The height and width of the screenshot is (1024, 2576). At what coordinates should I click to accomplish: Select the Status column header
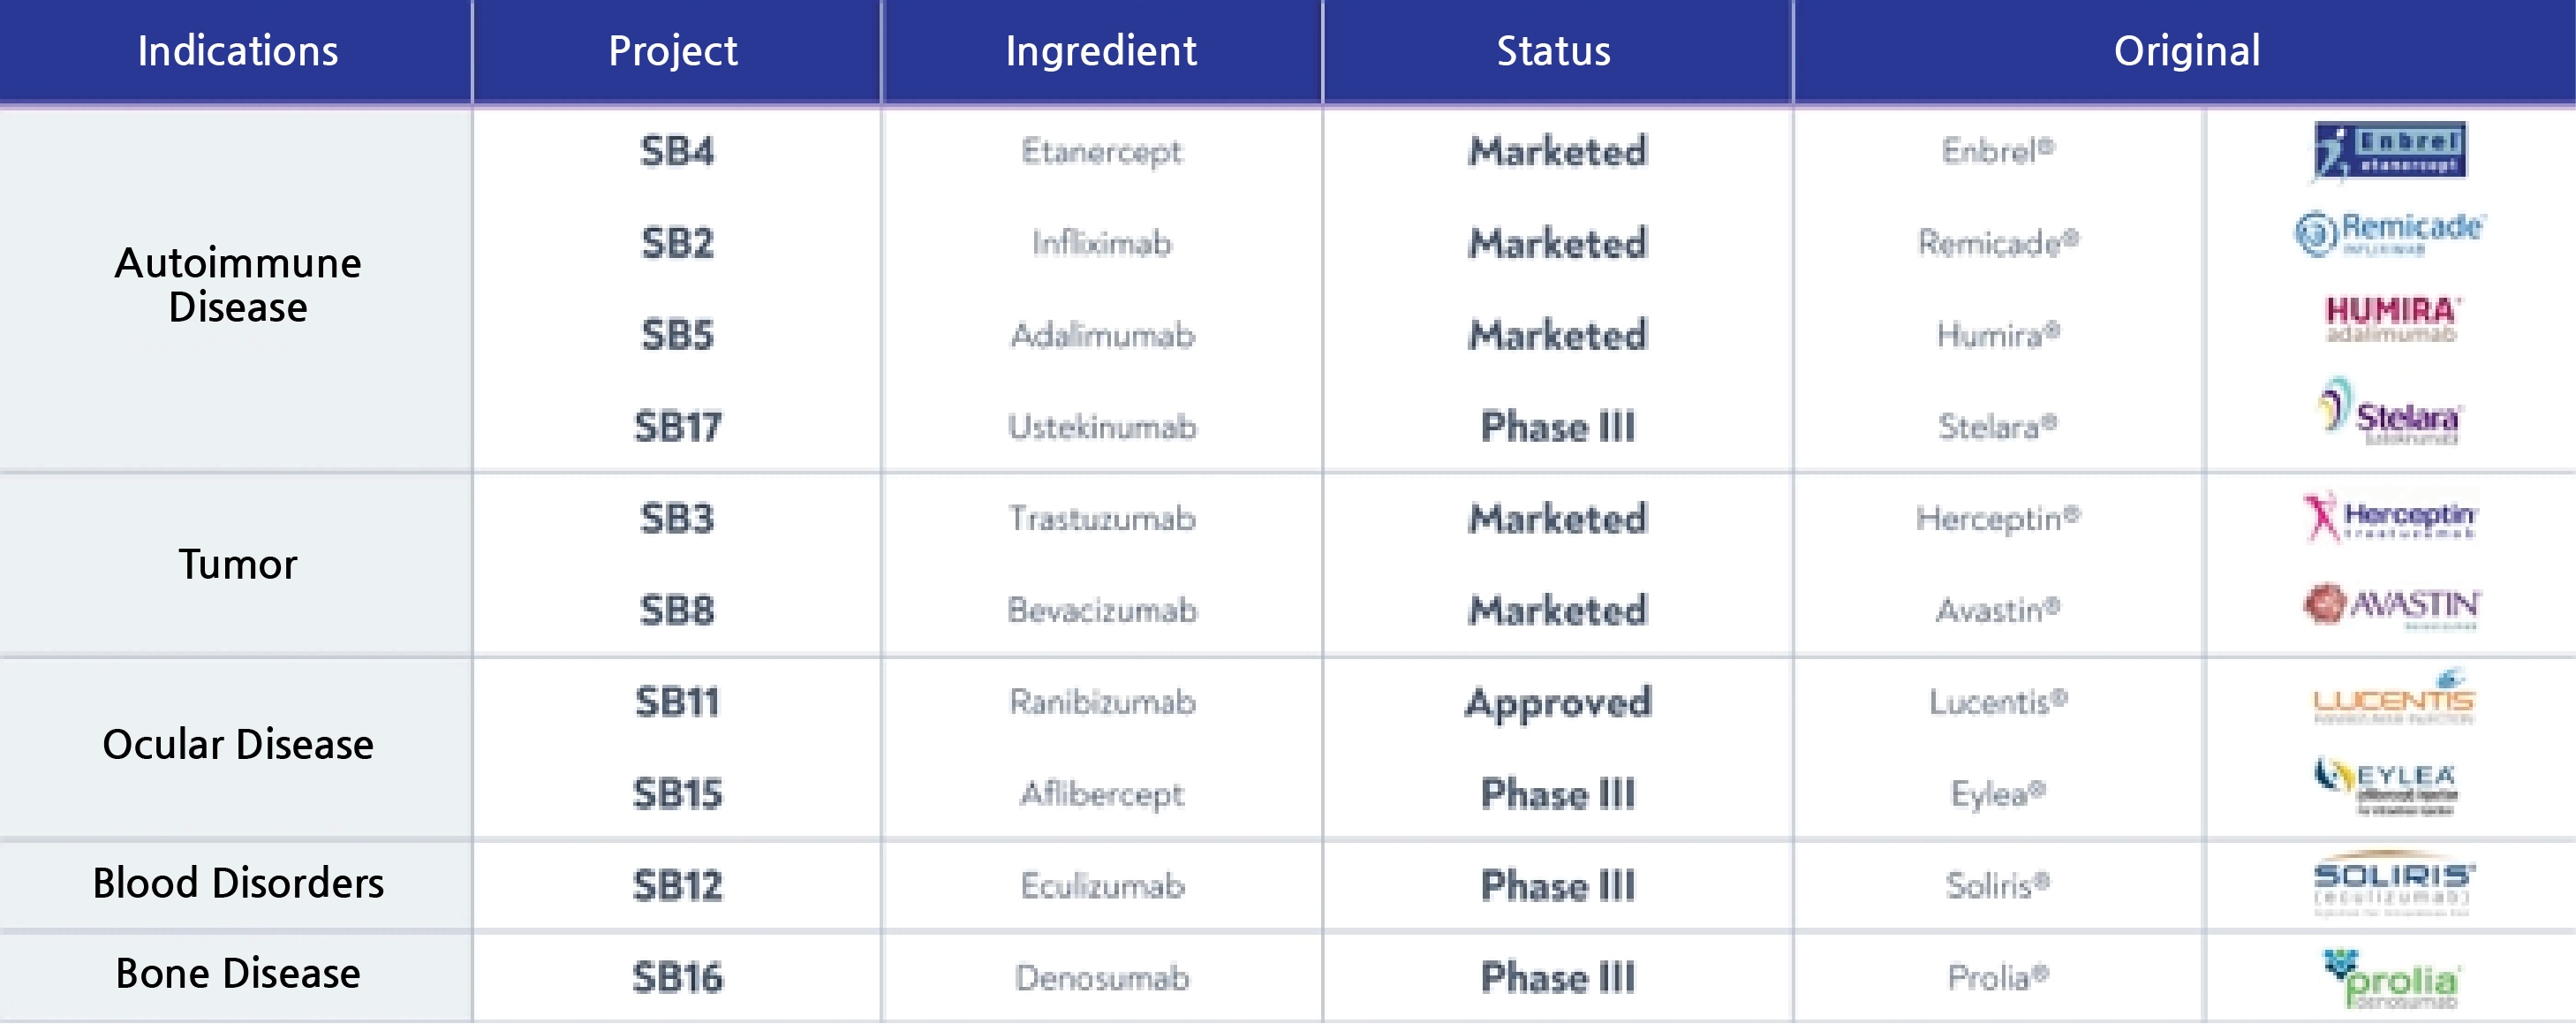point(1553,51)
